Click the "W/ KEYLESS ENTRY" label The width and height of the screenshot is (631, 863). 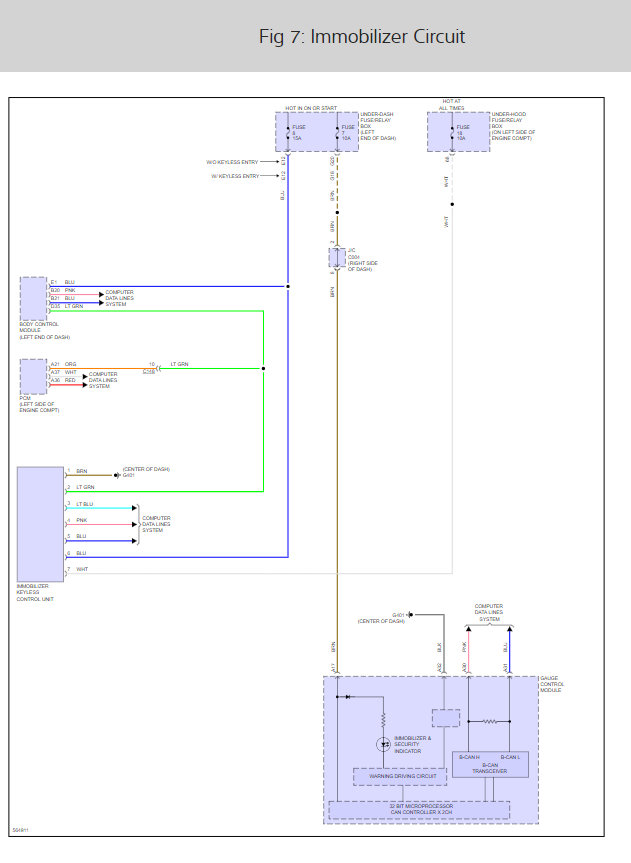235,176
